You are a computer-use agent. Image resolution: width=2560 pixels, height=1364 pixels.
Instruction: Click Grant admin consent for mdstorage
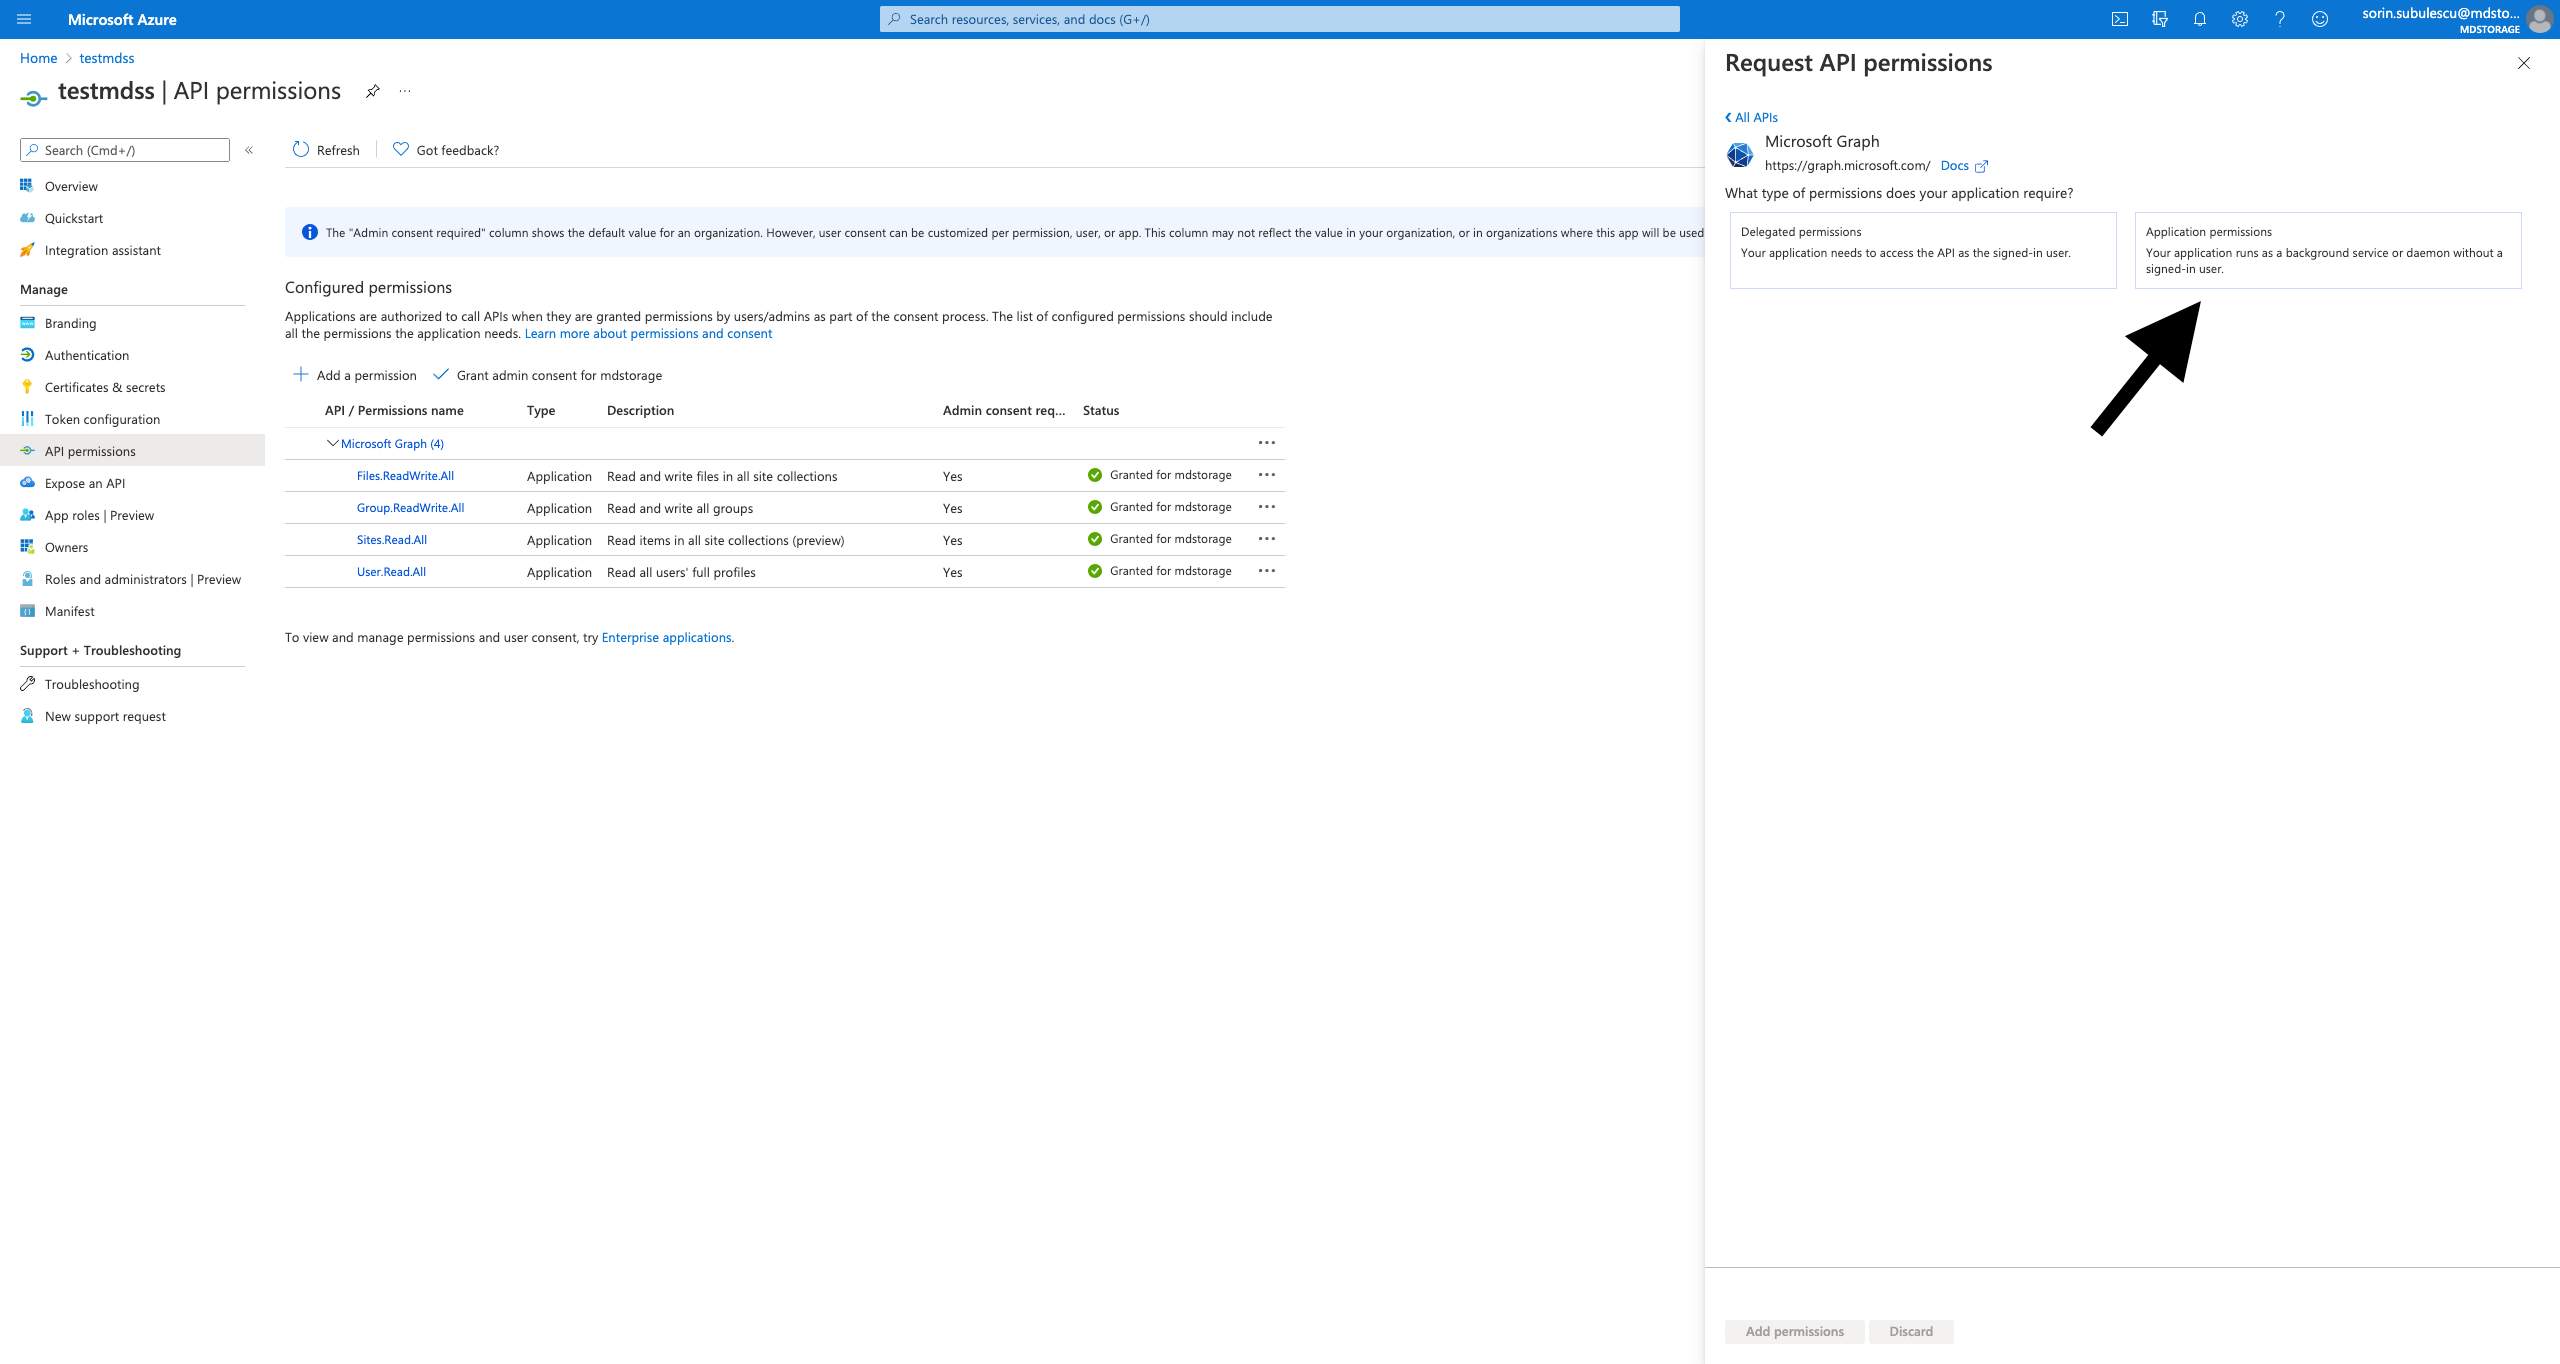(x=548, y=375)
